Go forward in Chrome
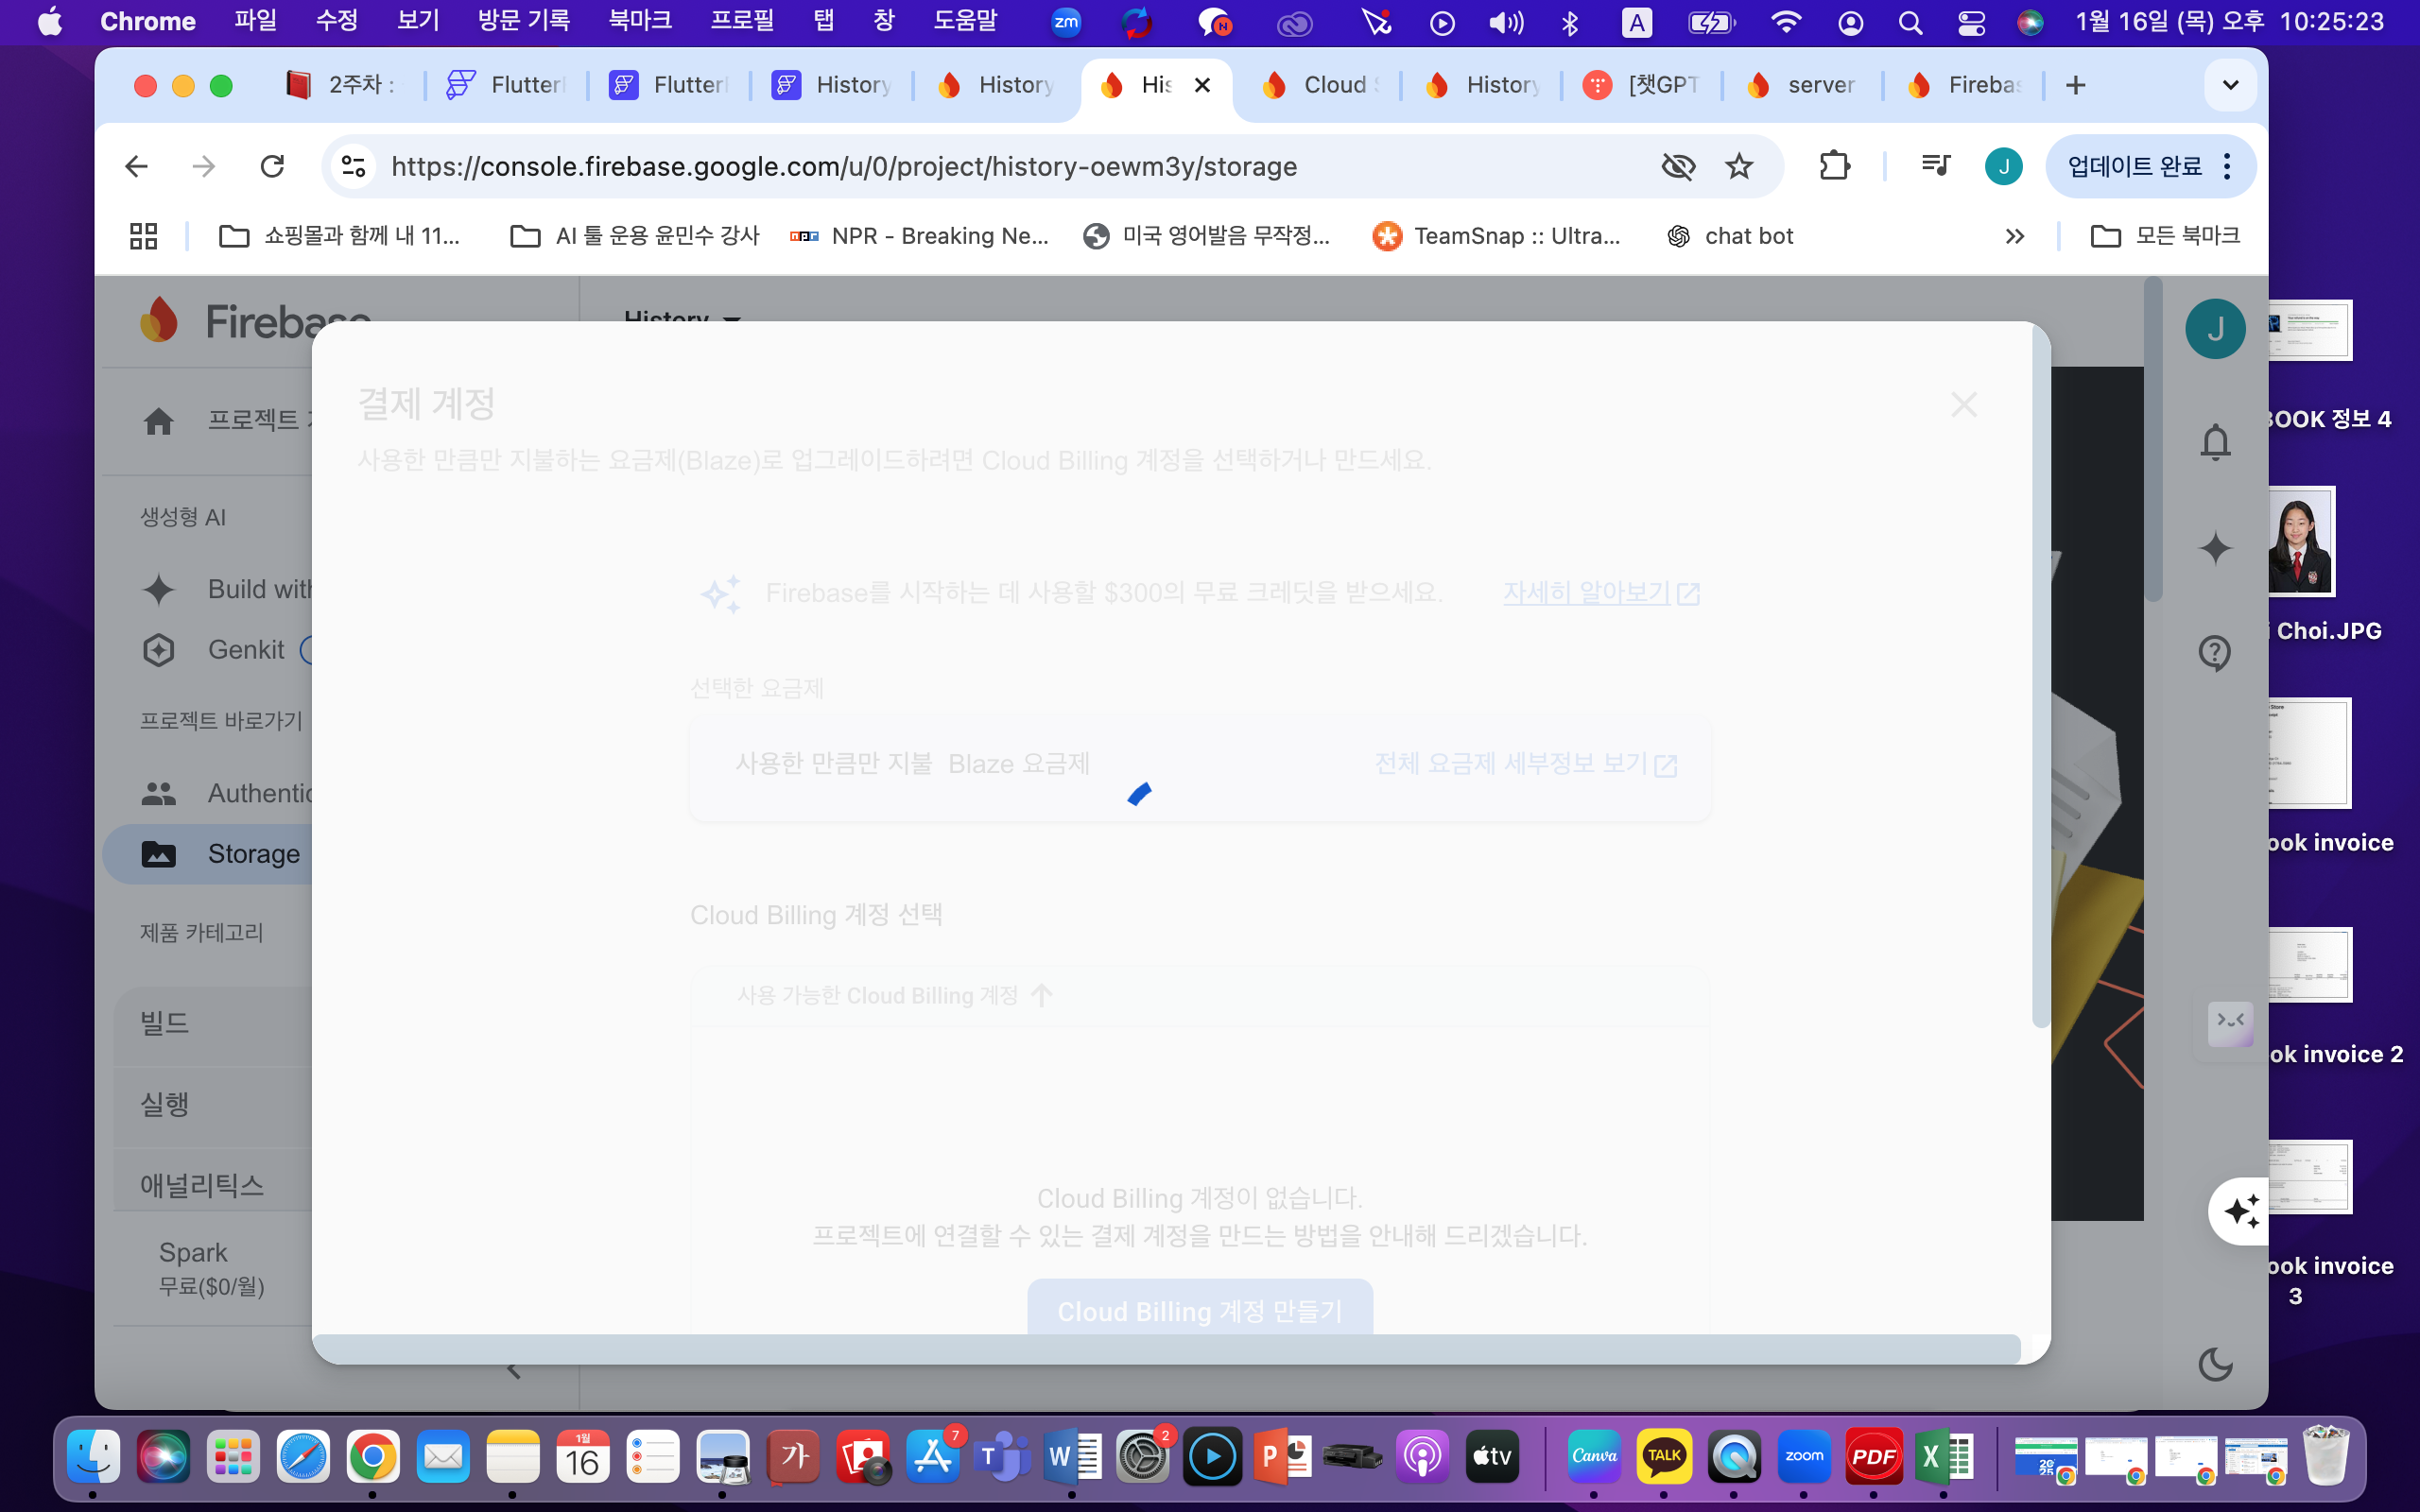Image resolution: width=2420 pixels, height=1512 pixels. [x=204, y=166]
